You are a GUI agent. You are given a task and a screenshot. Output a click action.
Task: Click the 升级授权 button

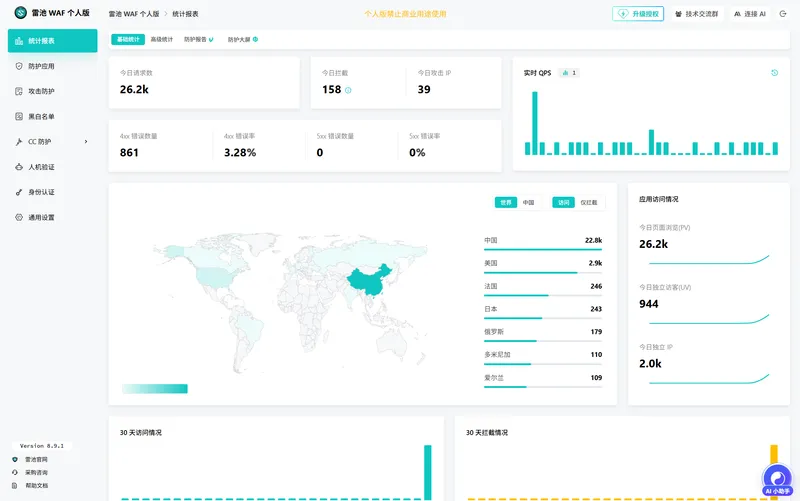tap(638, 14)
